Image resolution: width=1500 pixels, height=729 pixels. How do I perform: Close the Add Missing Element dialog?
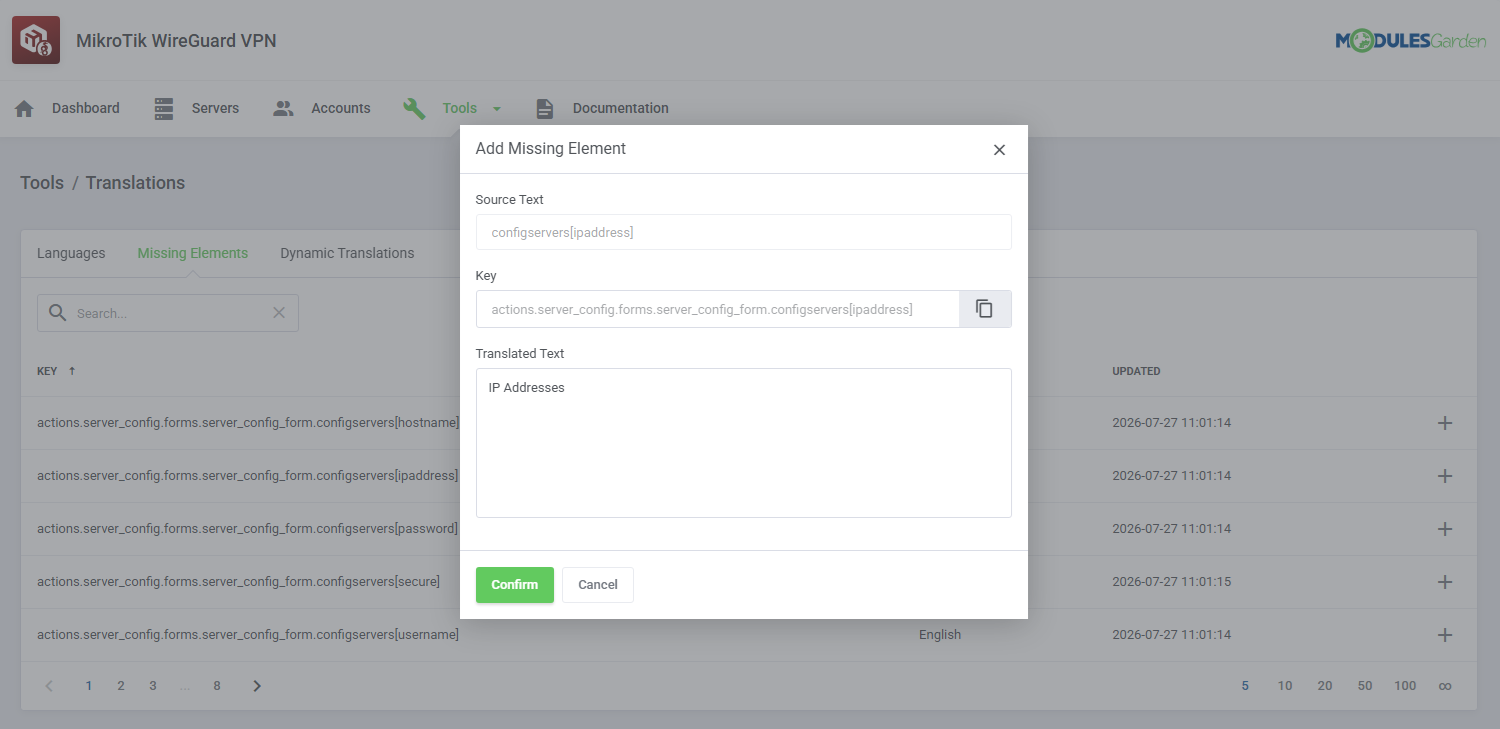point(999,150)
